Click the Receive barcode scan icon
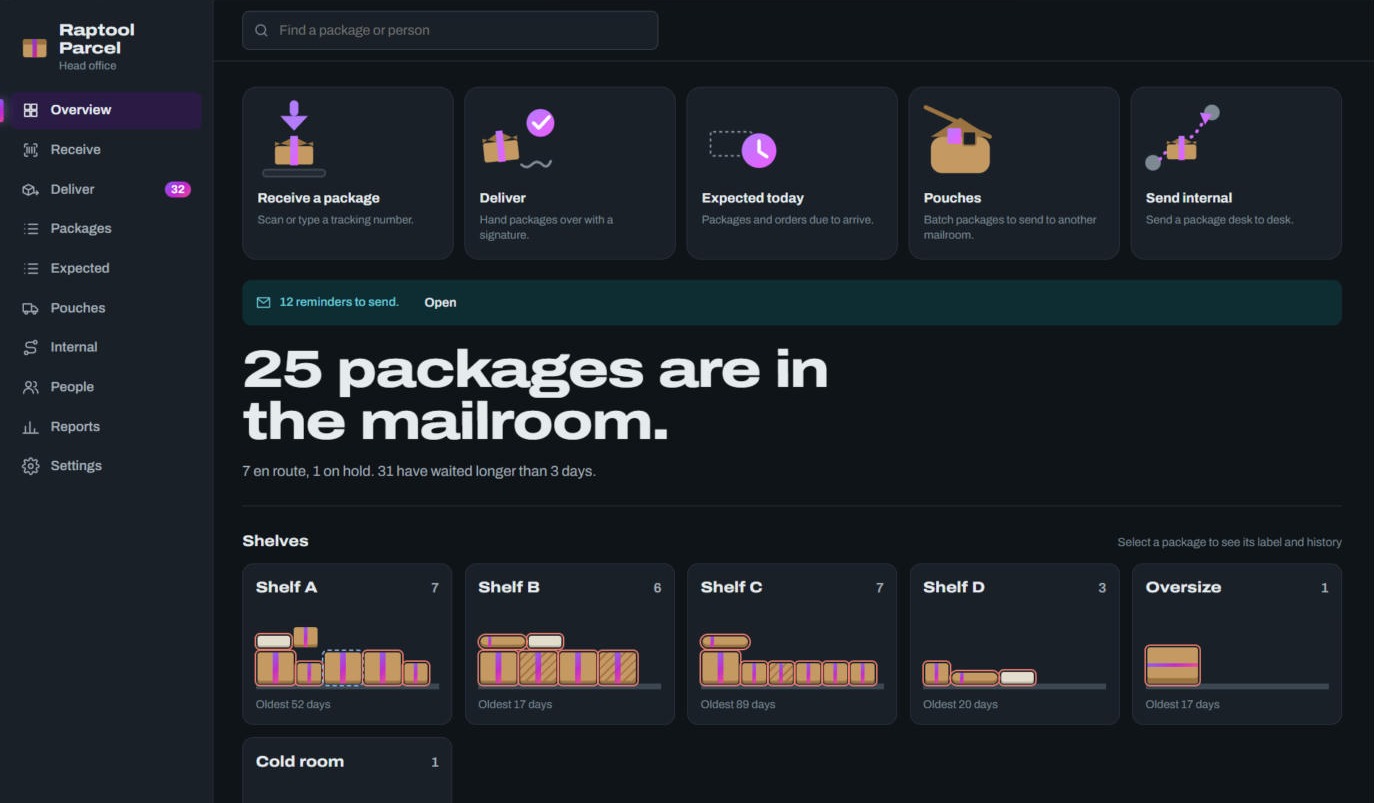The width and height of the screenshot is (1374, 803). (31, 150)
